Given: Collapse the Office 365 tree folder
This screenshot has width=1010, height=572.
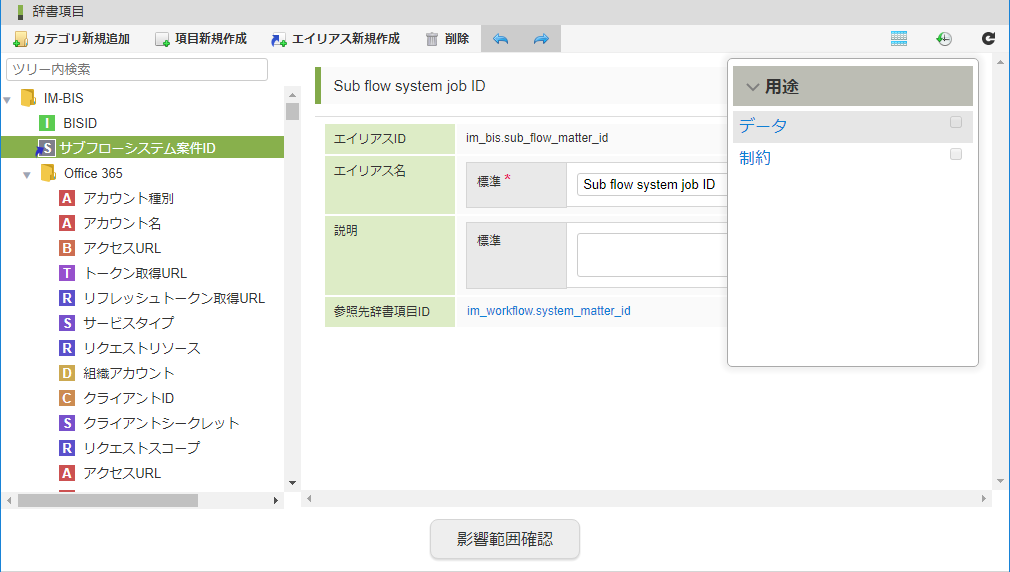Looking at the screenshot, I should [x=27, y=174].
